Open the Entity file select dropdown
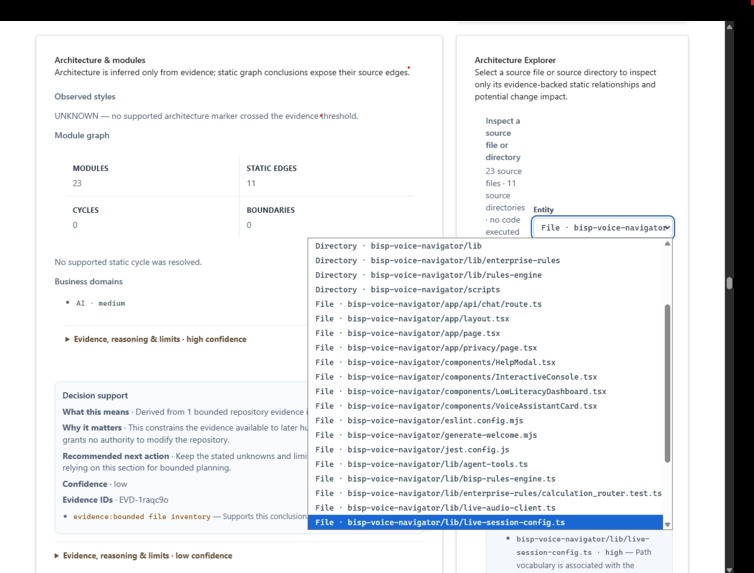The width and height of the screenshot is (754, 573). 603,227
